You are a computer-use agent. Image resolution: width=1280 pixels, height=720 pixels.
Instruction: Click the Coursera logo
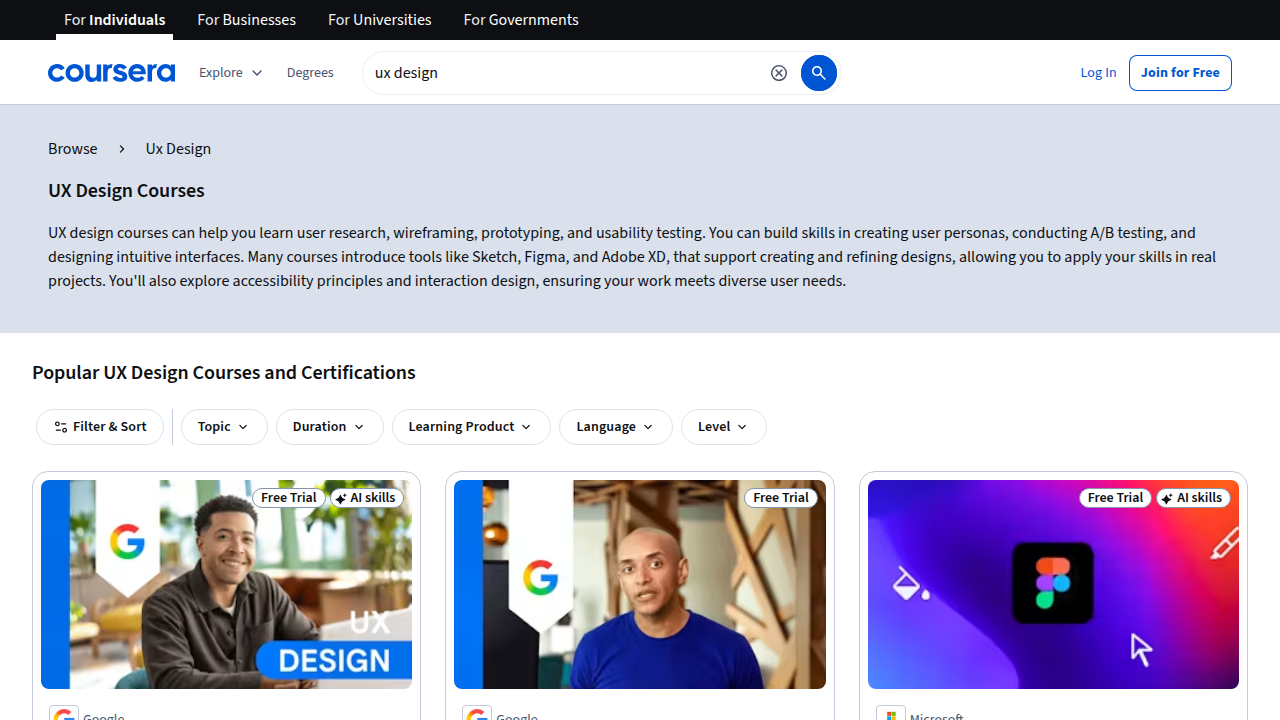click(x=111, y=73)
